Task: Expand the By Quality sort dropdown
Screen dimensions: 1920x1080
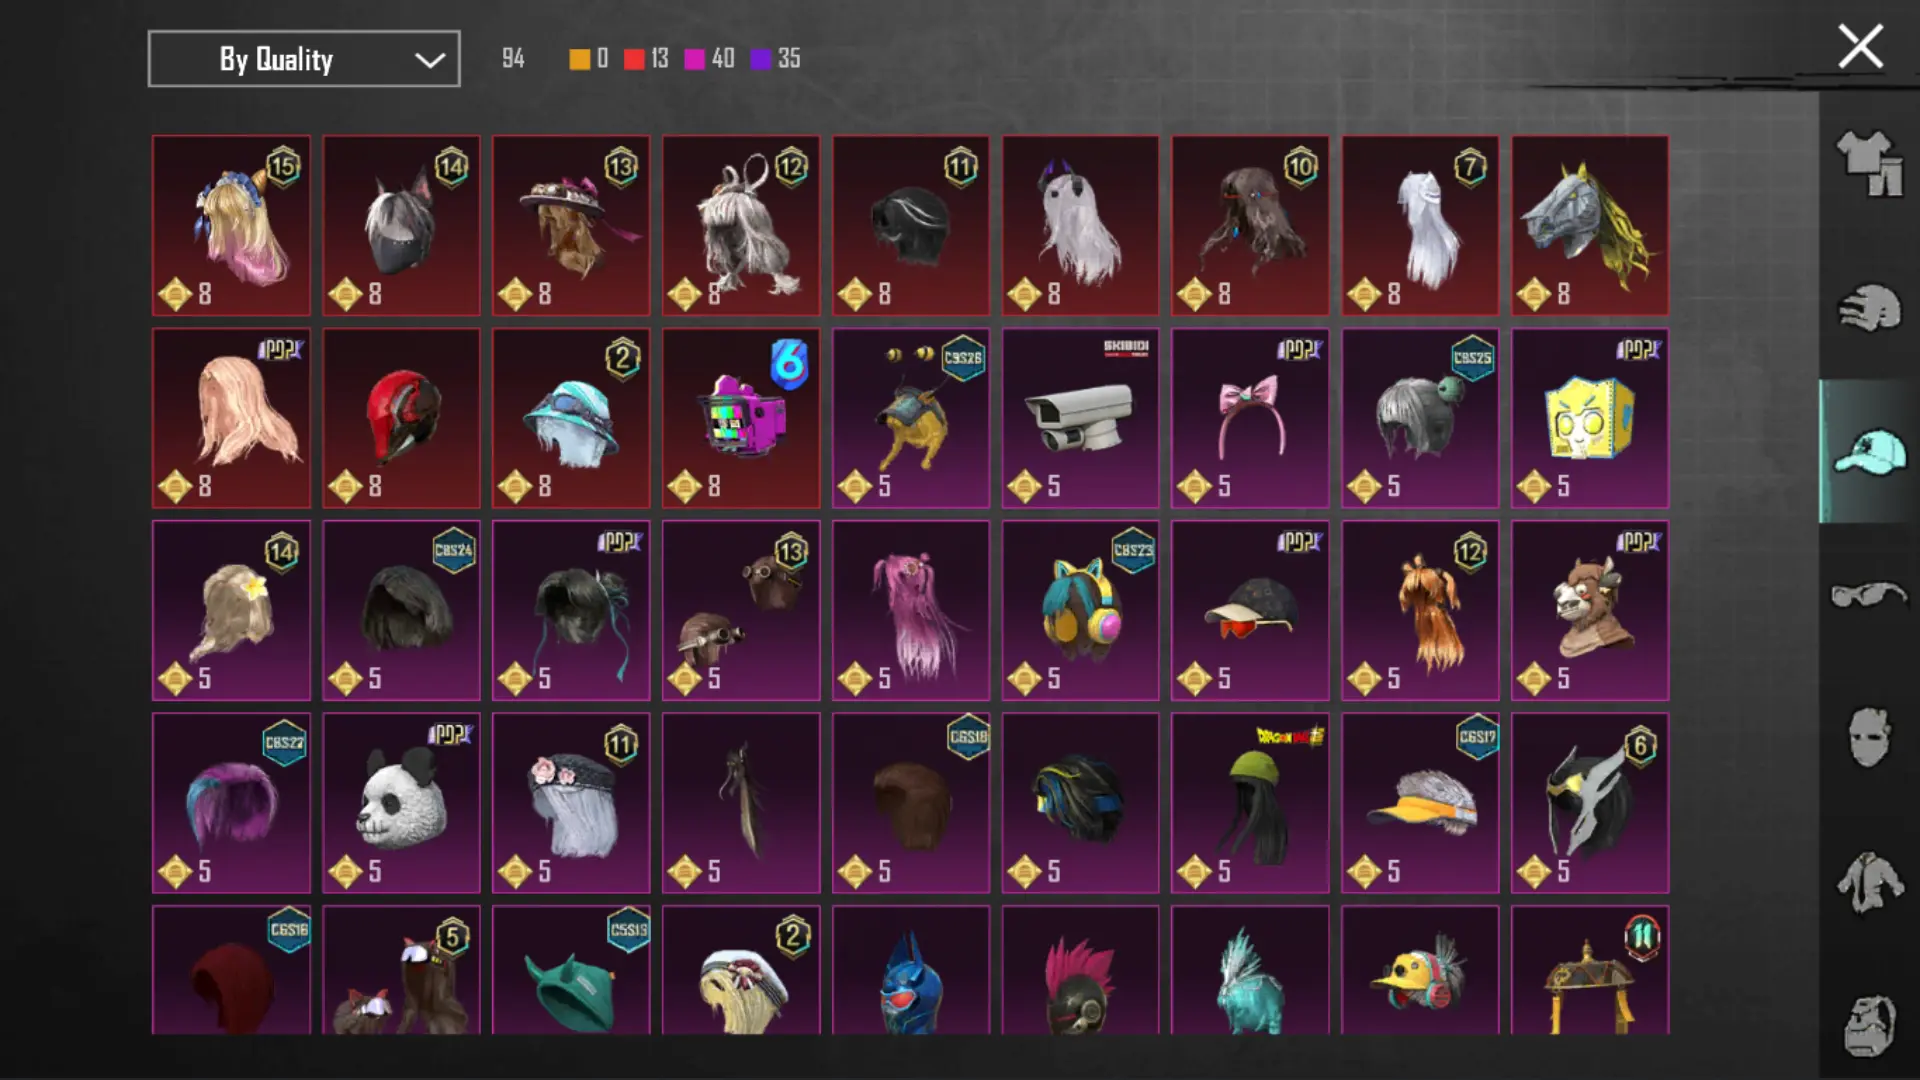Action: [304, 59]
